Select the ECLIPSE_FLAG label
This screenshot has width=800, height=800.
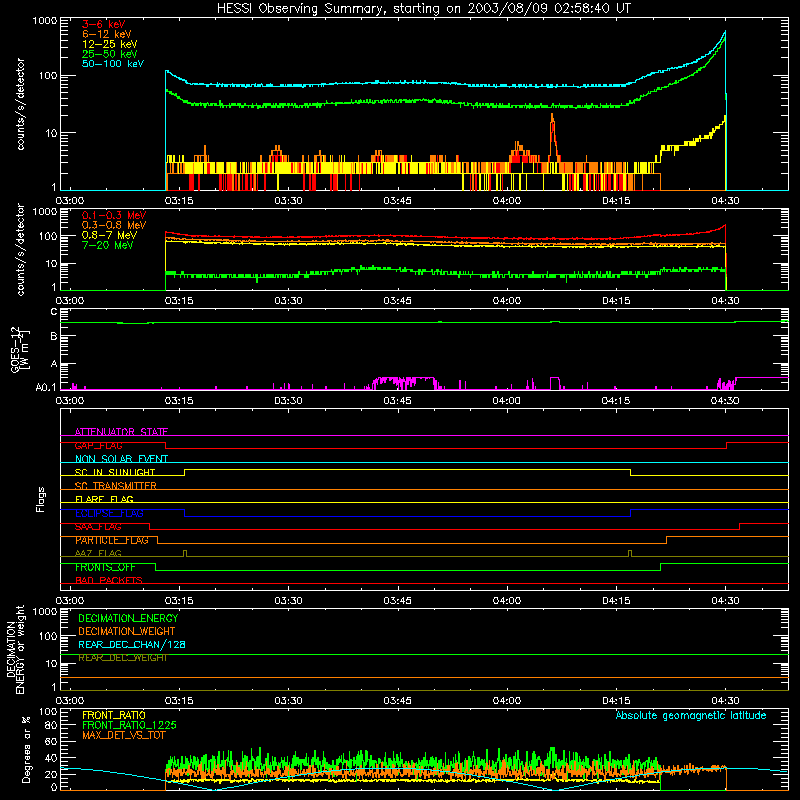pos(109,513)
